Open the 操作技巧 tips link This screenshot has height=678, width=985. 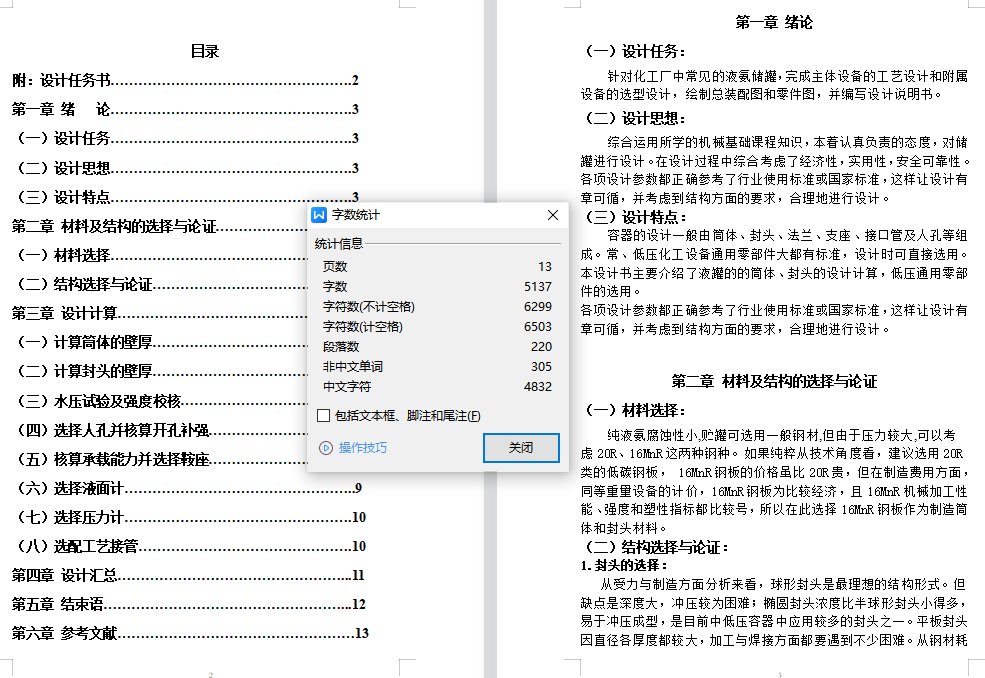tap(362, 448)
